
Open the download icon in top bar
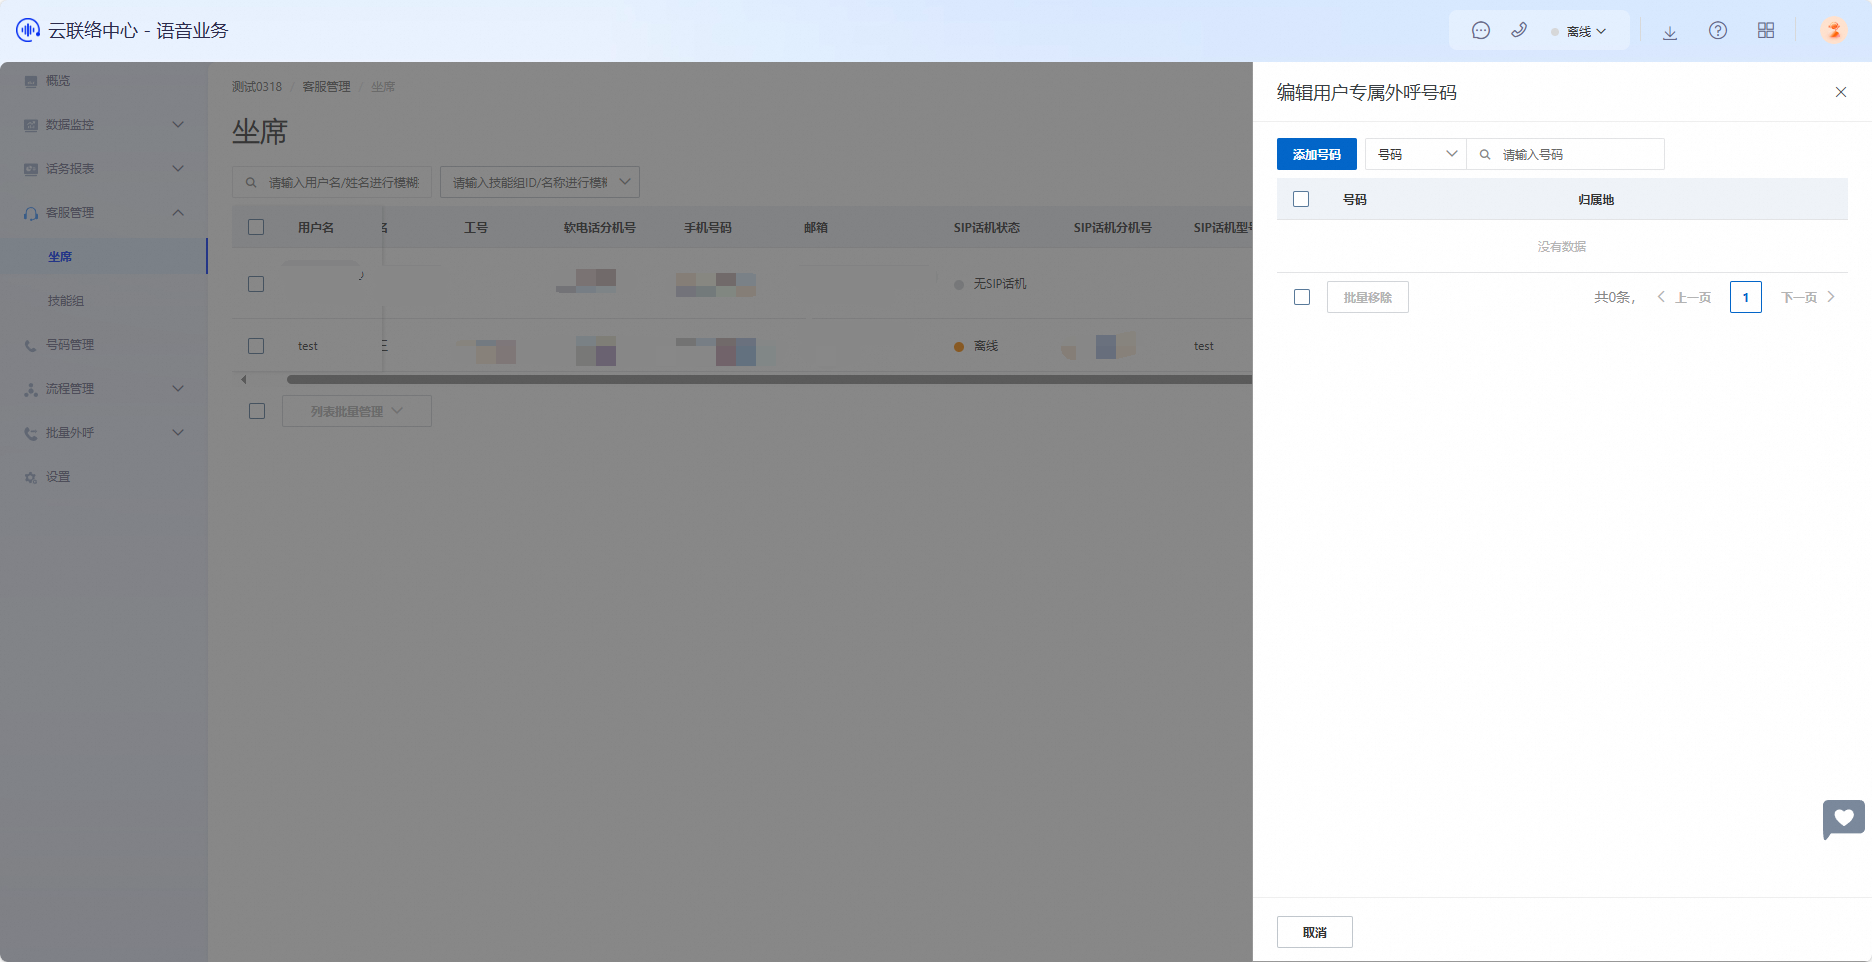click(1670, 32)
